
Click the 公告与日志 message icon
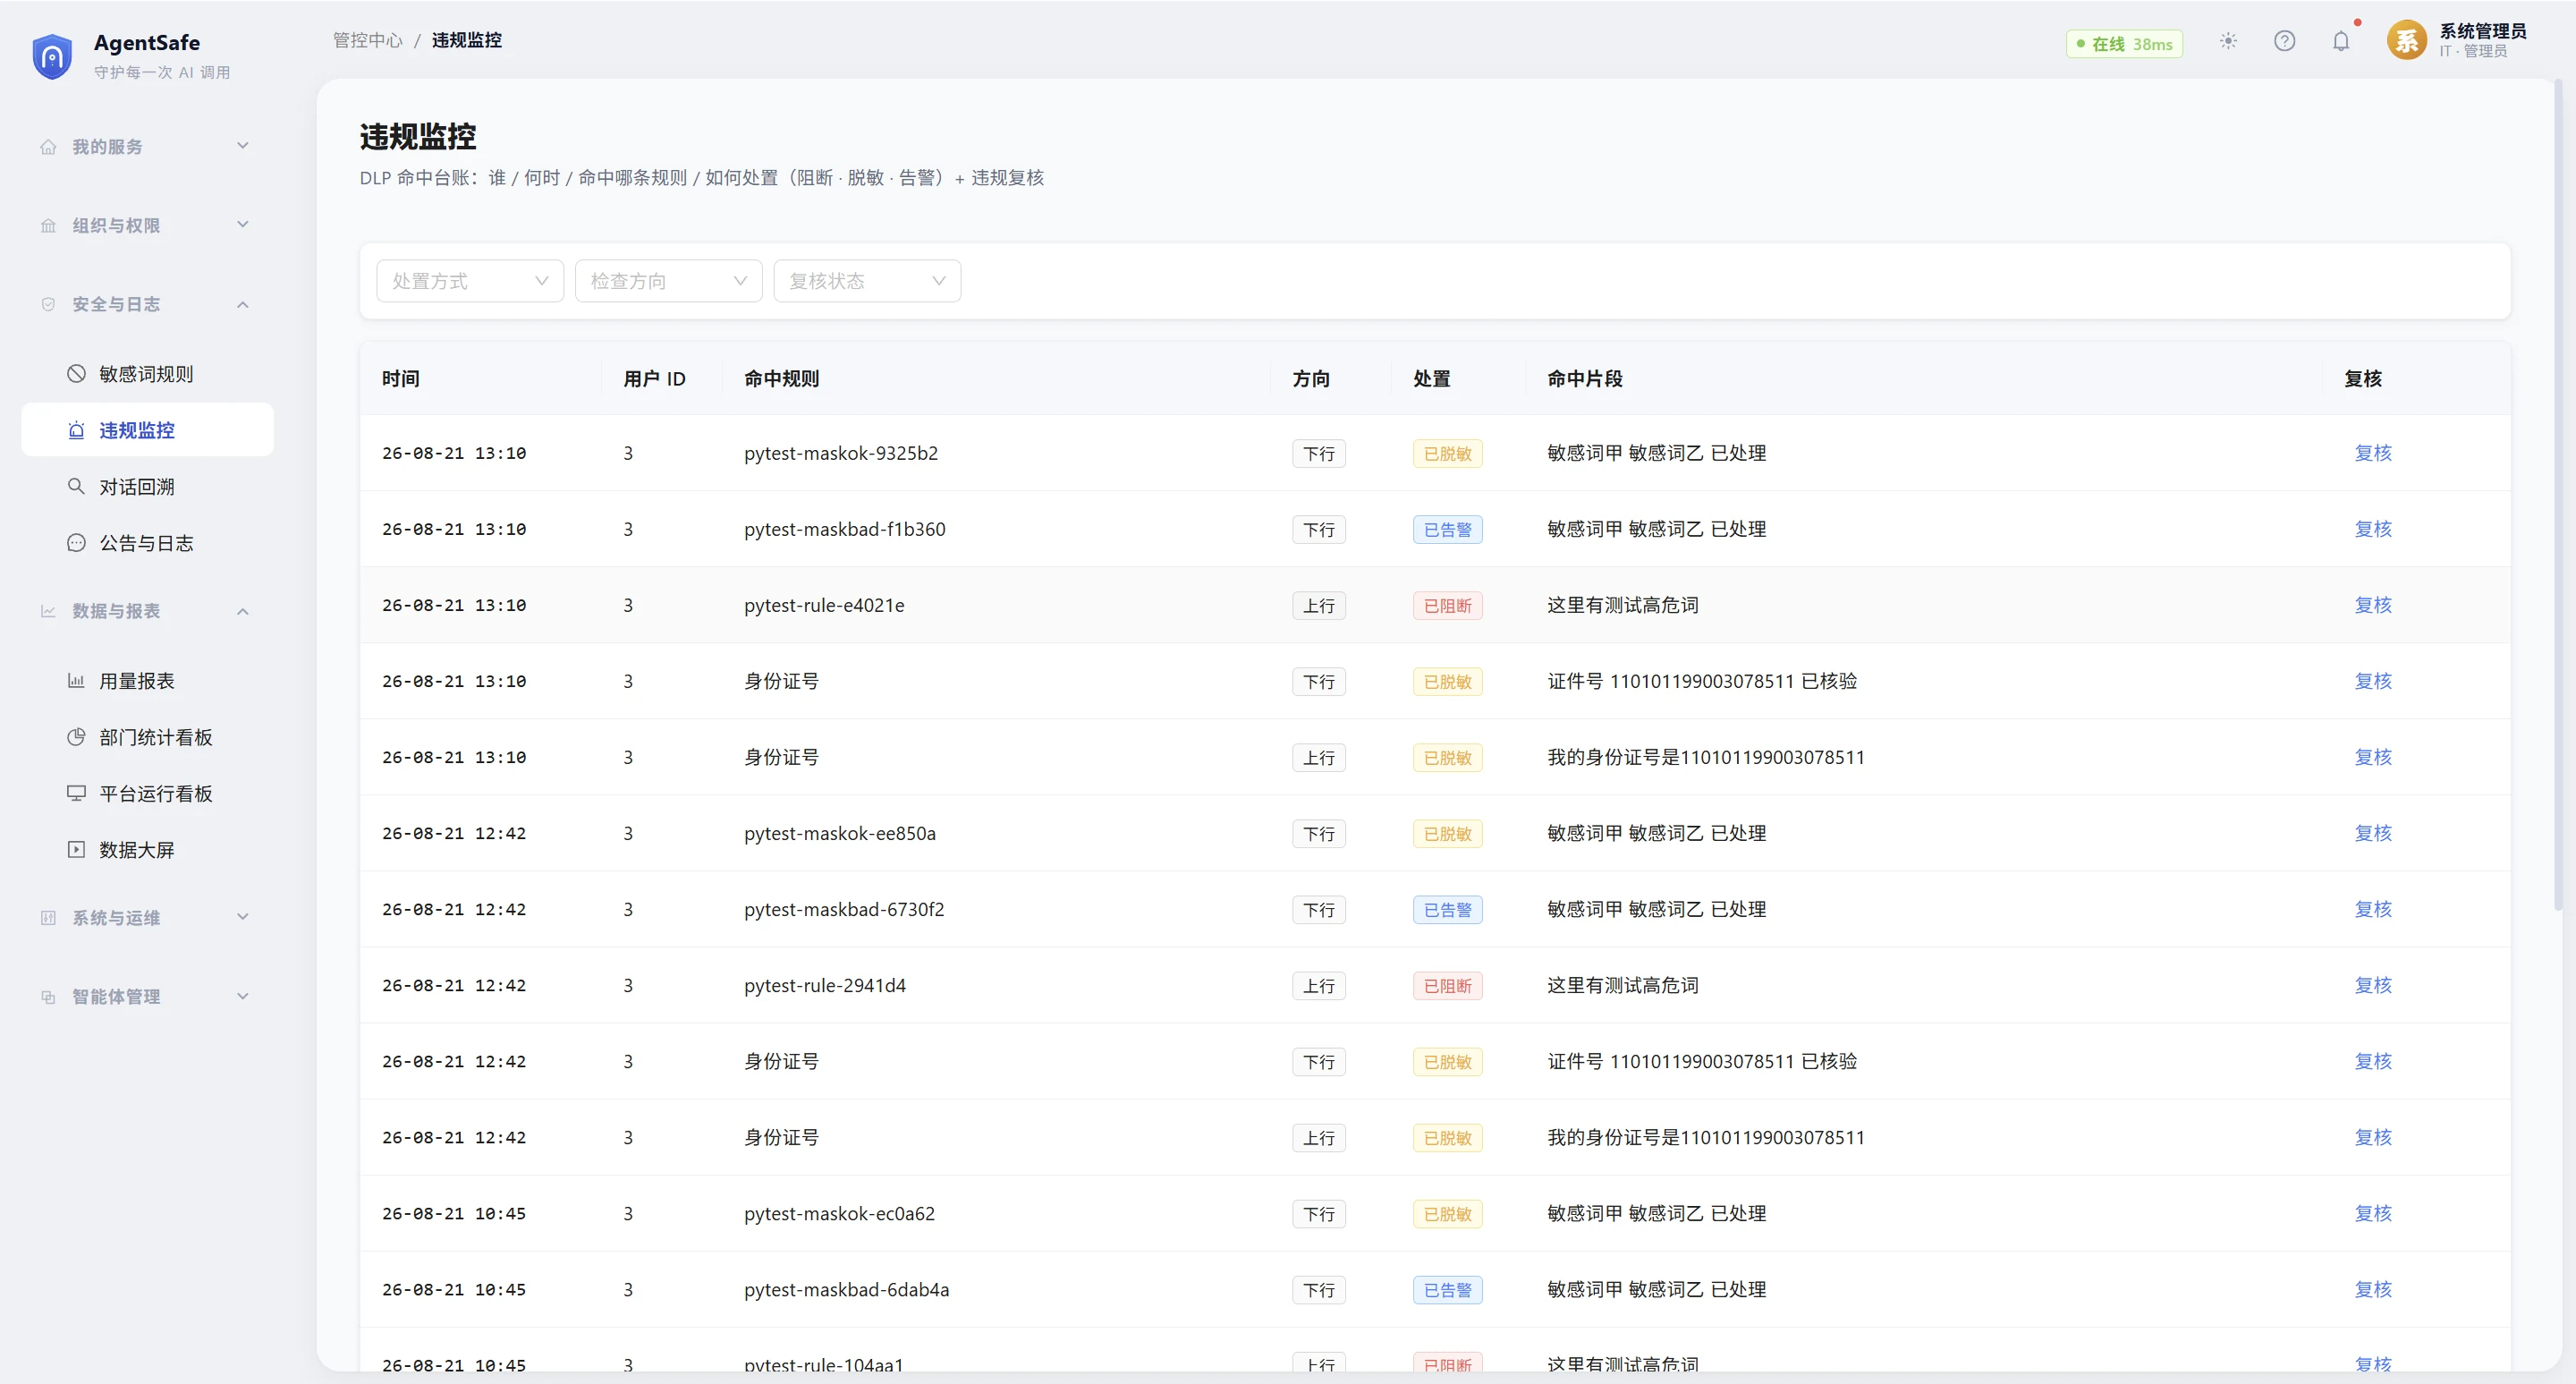[x=76, y=543]
